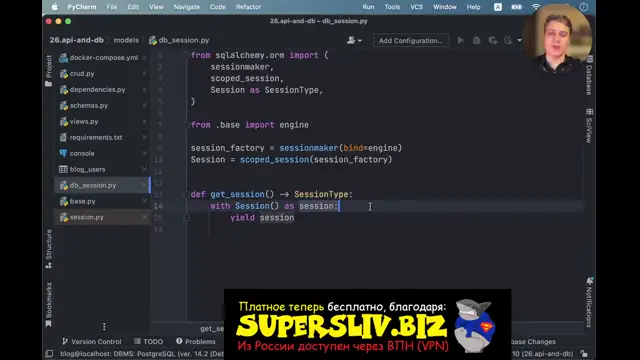The image size is (640, 360).
Task: Collapse the import block fold on line 1
Action: (187, 56)
